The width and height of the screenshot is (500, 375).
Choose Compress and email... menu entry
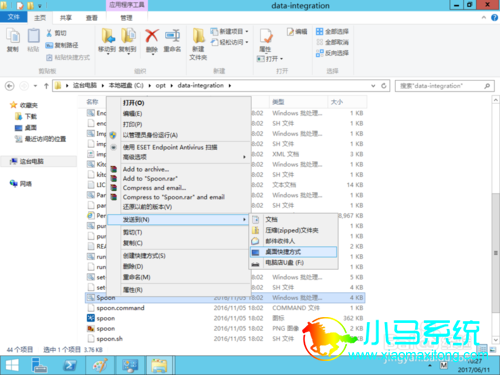179,188
